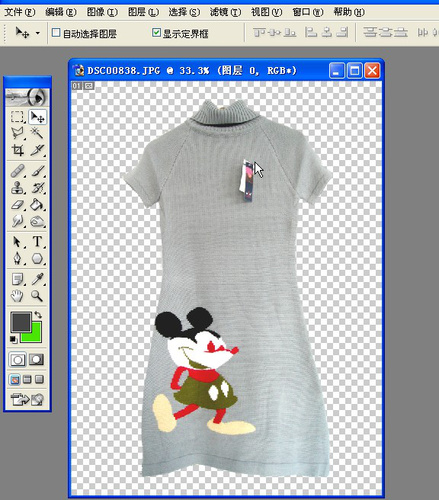Viewport: 439px width, 500px height.
Task: Select the Rectangular Marquee tool
Action: (17, 117)
